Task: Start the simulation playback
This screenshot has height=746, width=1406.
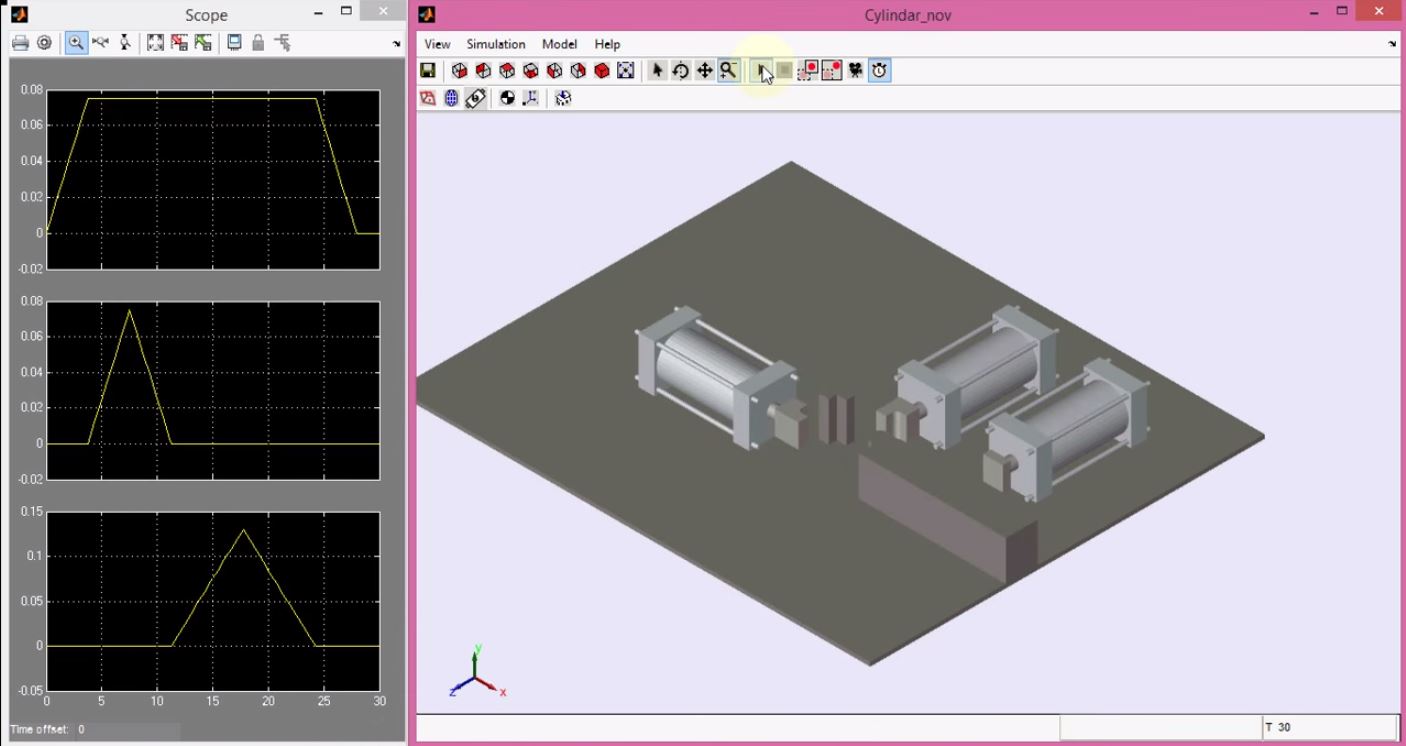Action: [x=762, y=71]
